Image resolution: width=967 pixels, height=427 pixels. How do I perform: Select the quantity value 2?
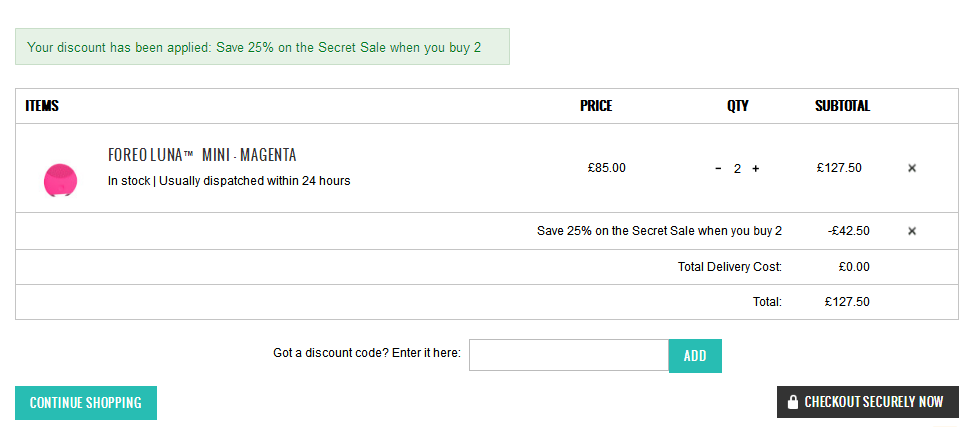737,168
